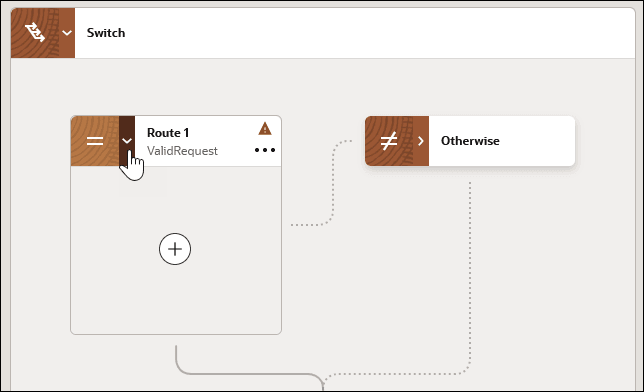Select the Switch title text
This screenshot has width=644, height=392.
pos(106,33)
